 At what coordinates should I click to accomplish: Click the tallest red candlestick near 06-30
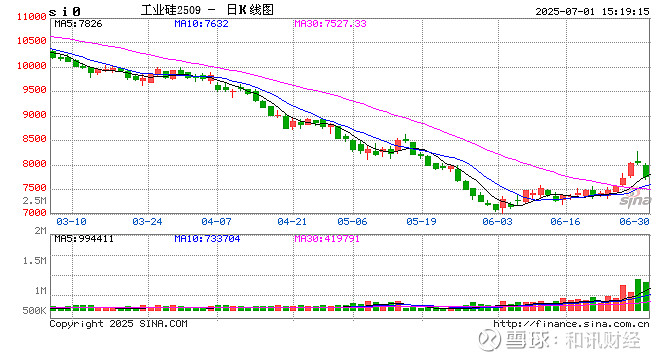(631, 170)
